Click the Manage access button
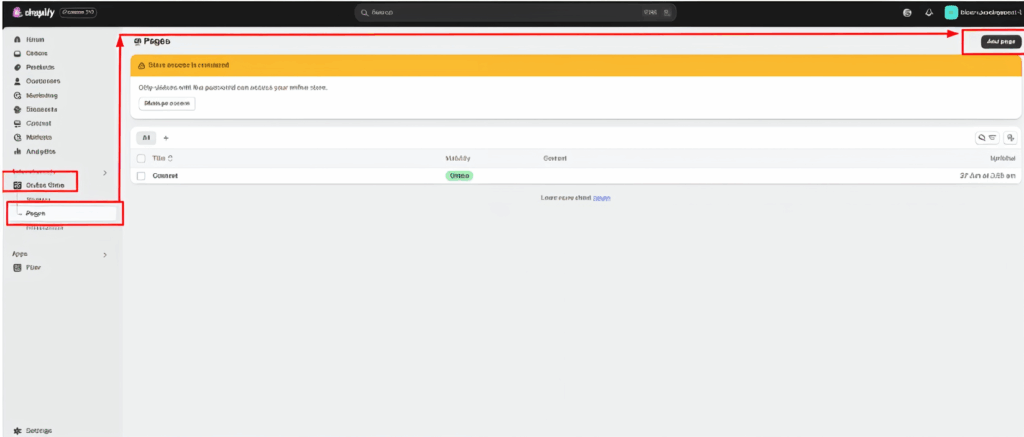 [167, 103]
